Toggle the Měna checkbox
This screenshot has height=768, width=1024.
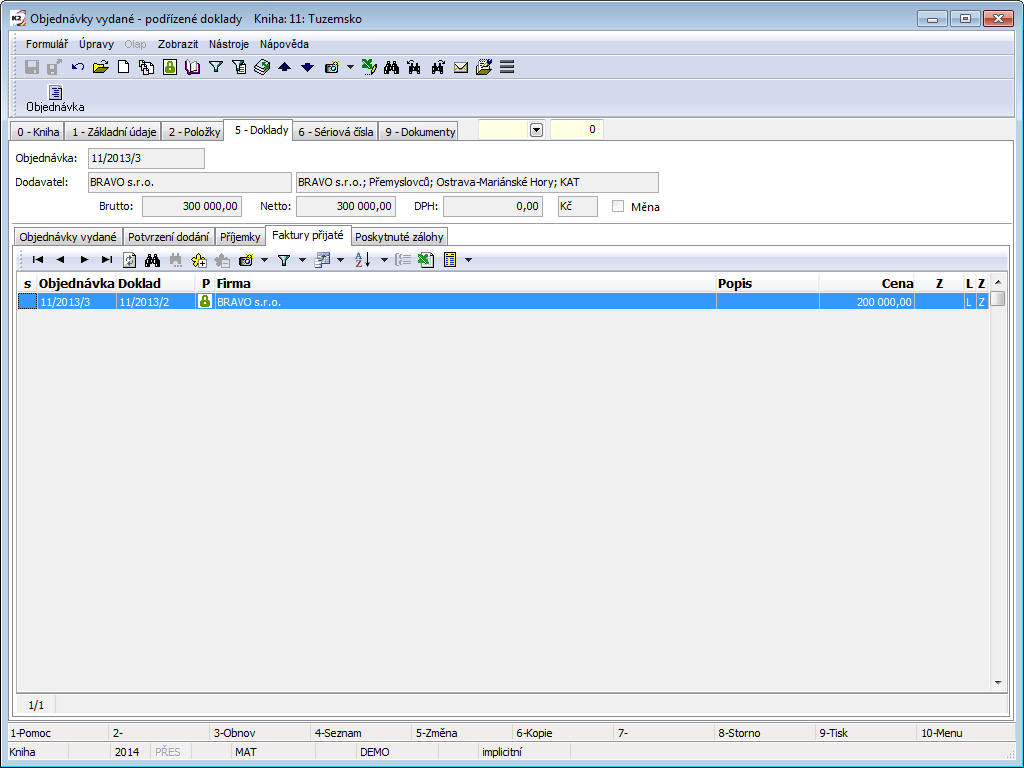tap(618, 206)
